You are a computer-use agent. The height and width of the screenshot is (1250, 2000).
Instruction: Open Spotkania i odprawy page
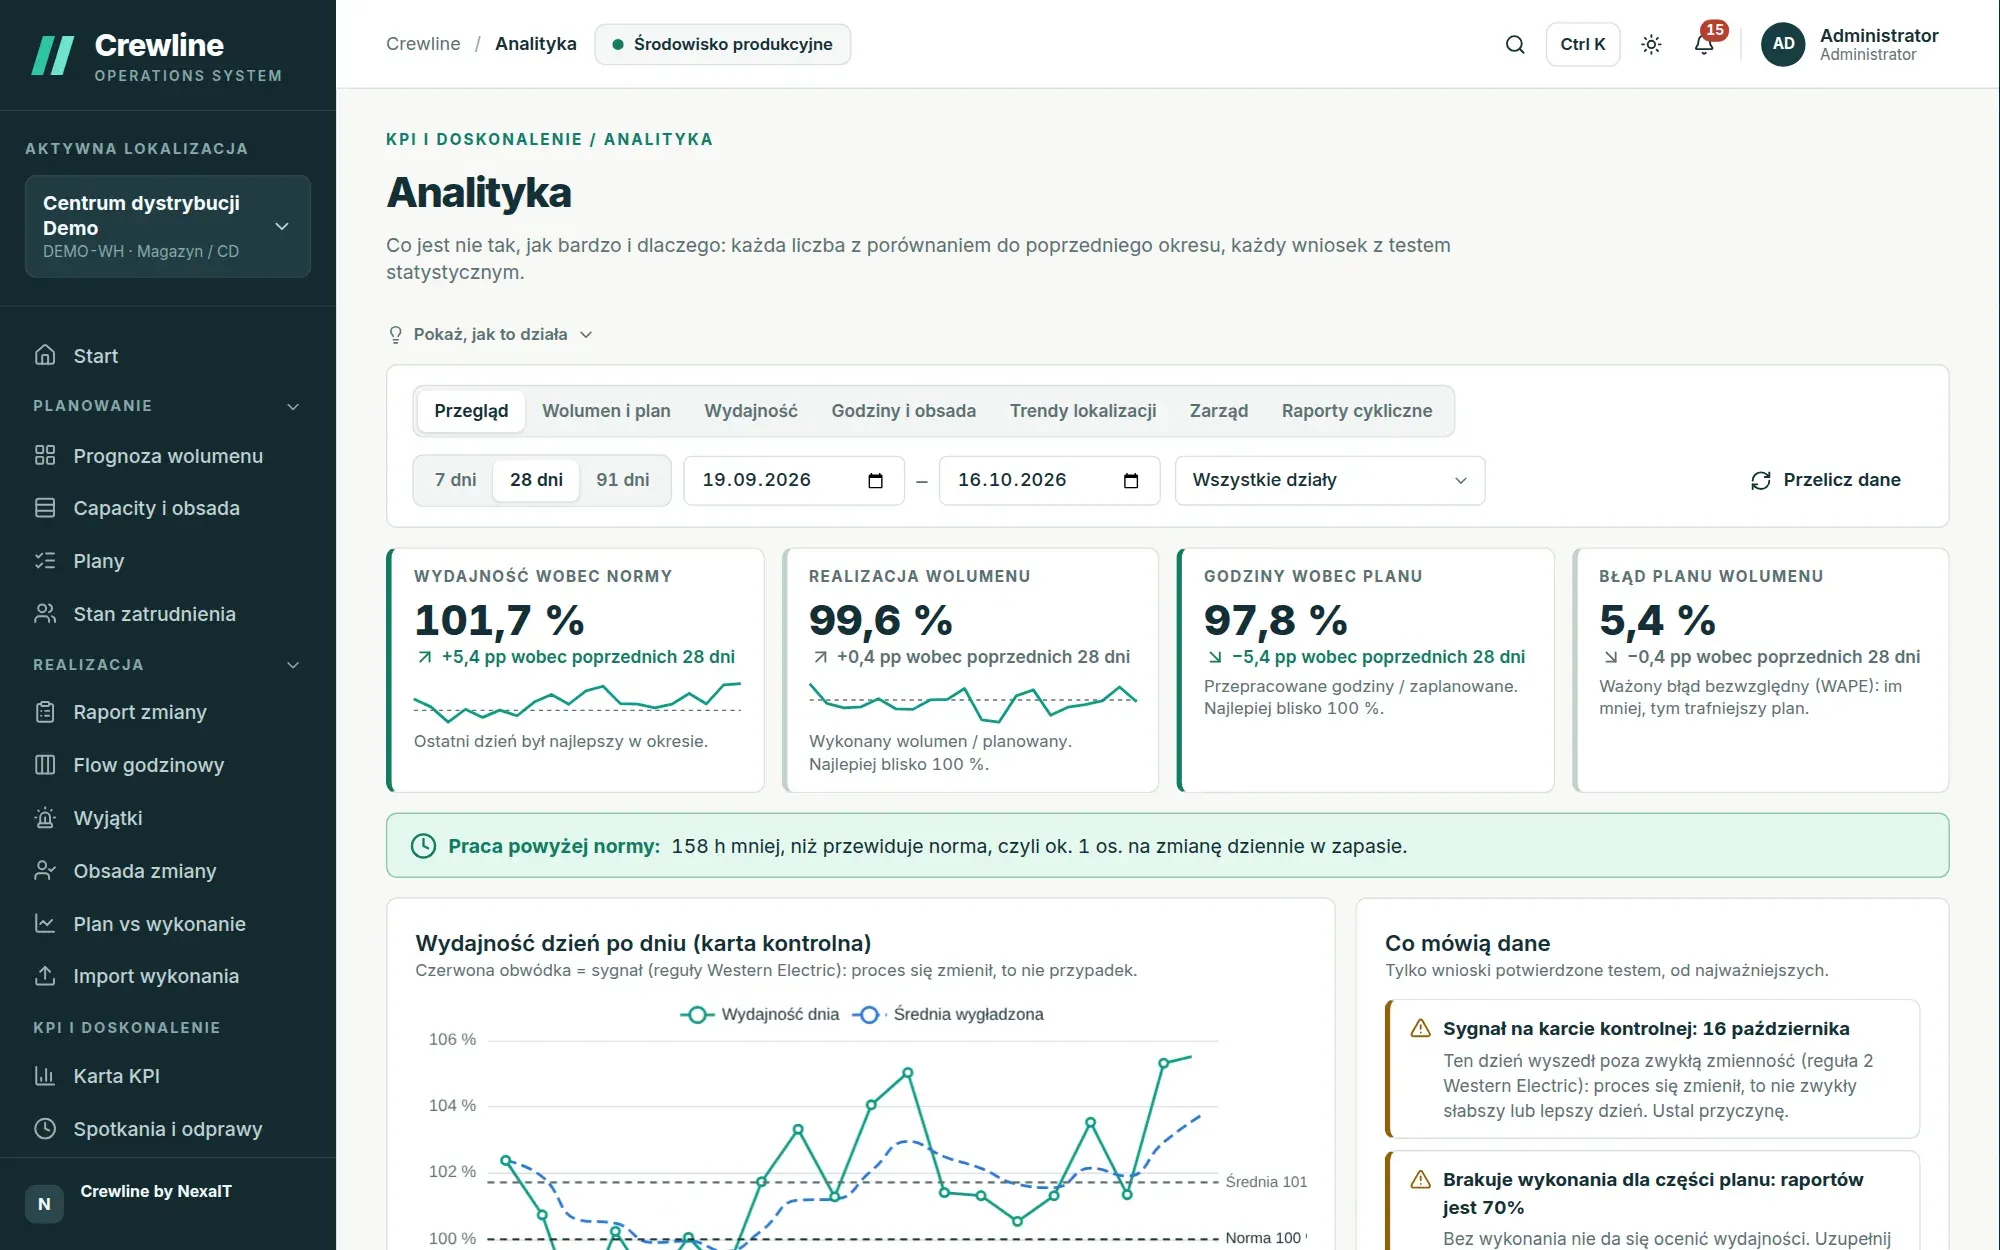point(168,1129)
